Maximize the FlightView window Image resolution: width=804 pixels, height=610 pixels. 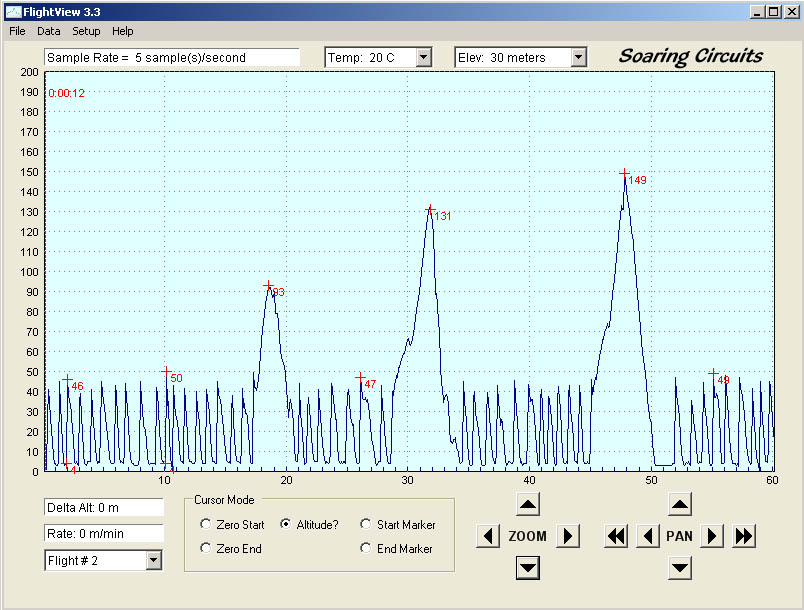click(774, 12)
